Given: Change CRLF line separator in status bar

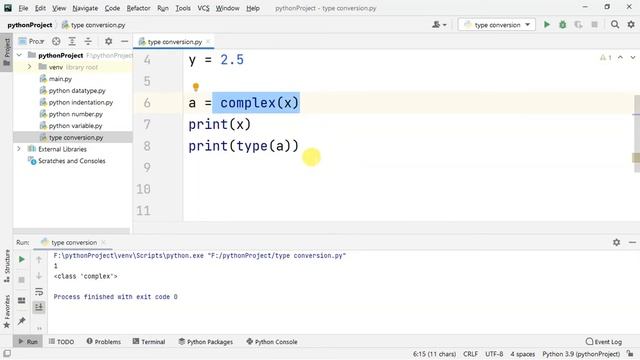Looking at the screenshot, I should click(470, 354).
